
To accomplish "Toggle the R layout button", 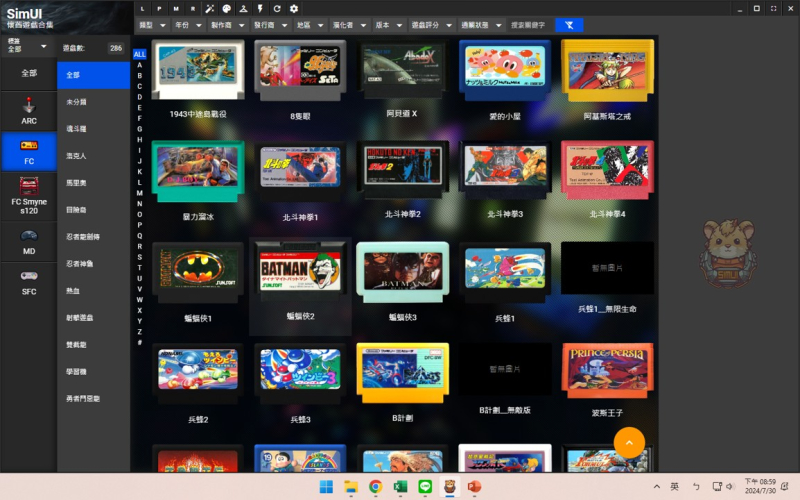I will tap(193, 9).
